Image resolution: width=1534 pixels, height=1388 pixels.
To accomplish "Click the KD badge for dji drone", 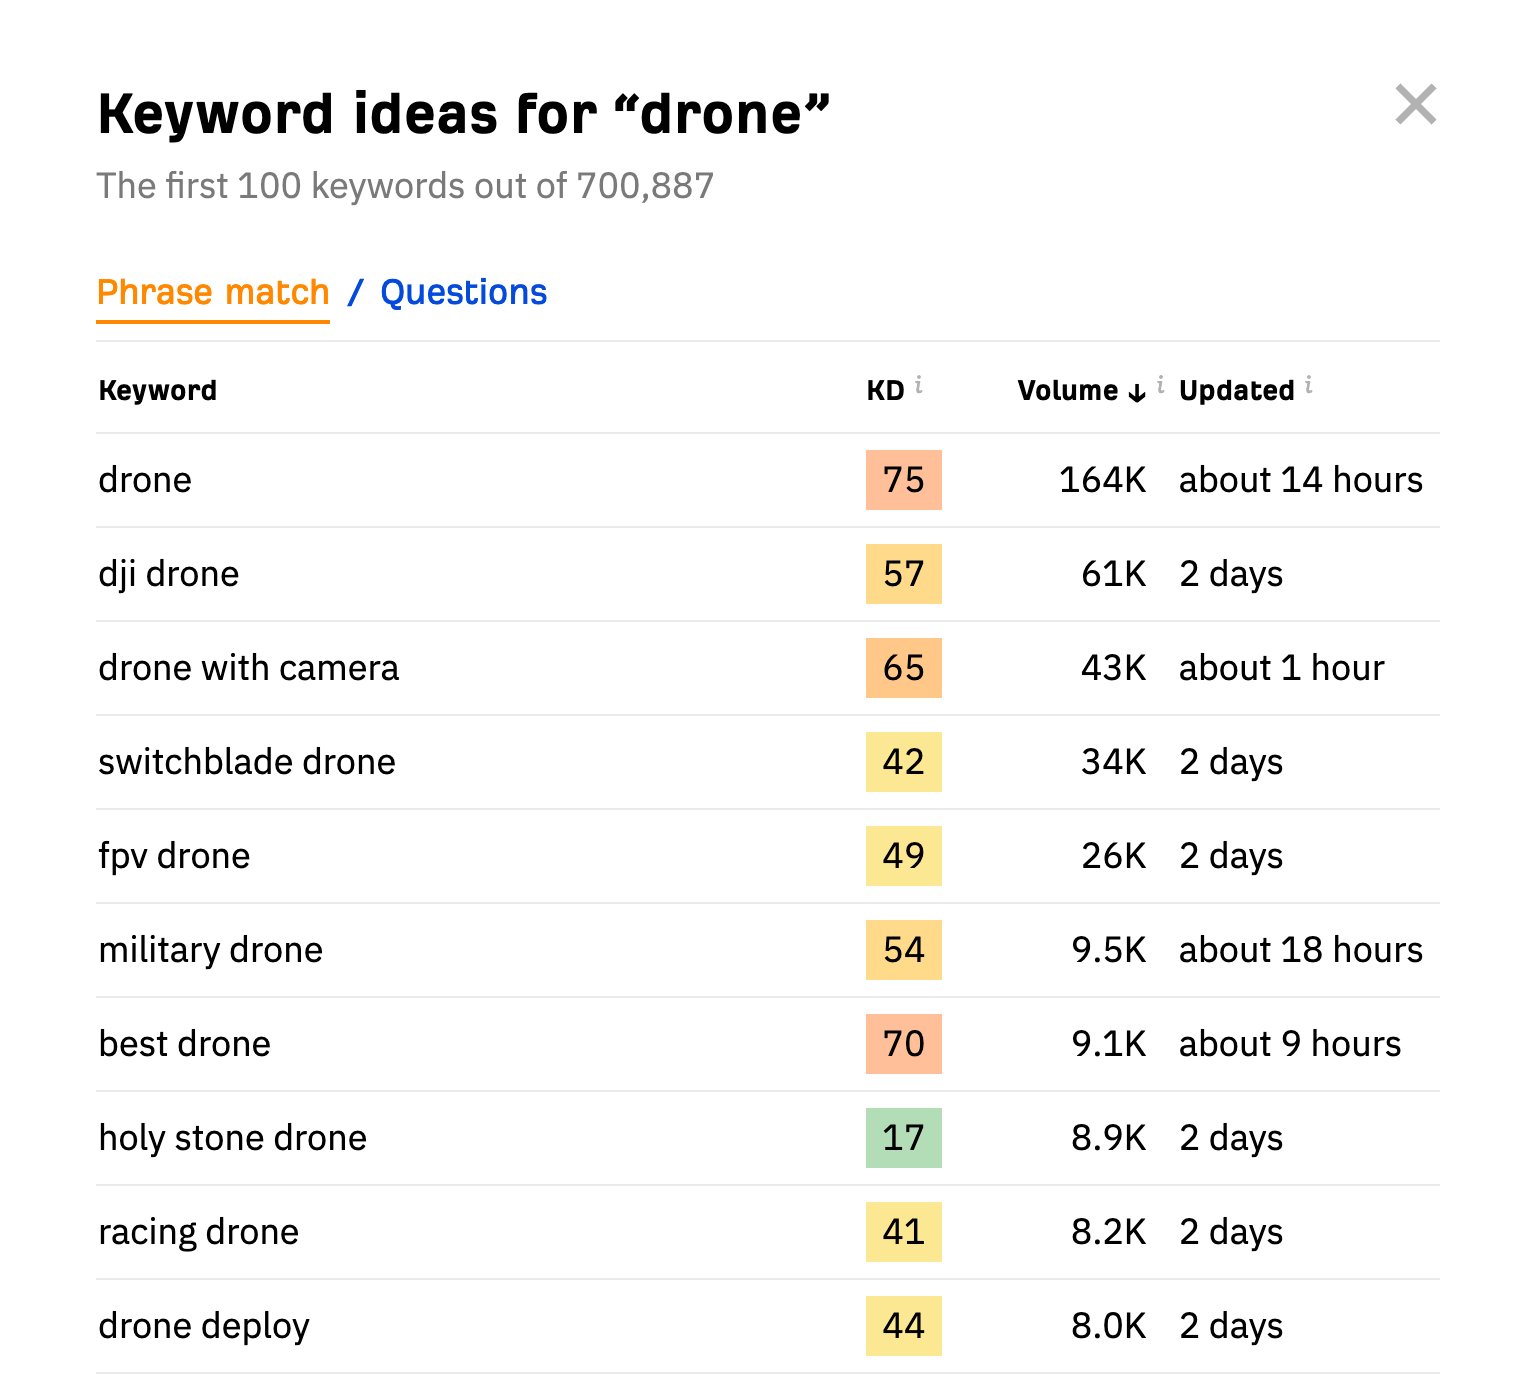I will click(x=903, y=574).
